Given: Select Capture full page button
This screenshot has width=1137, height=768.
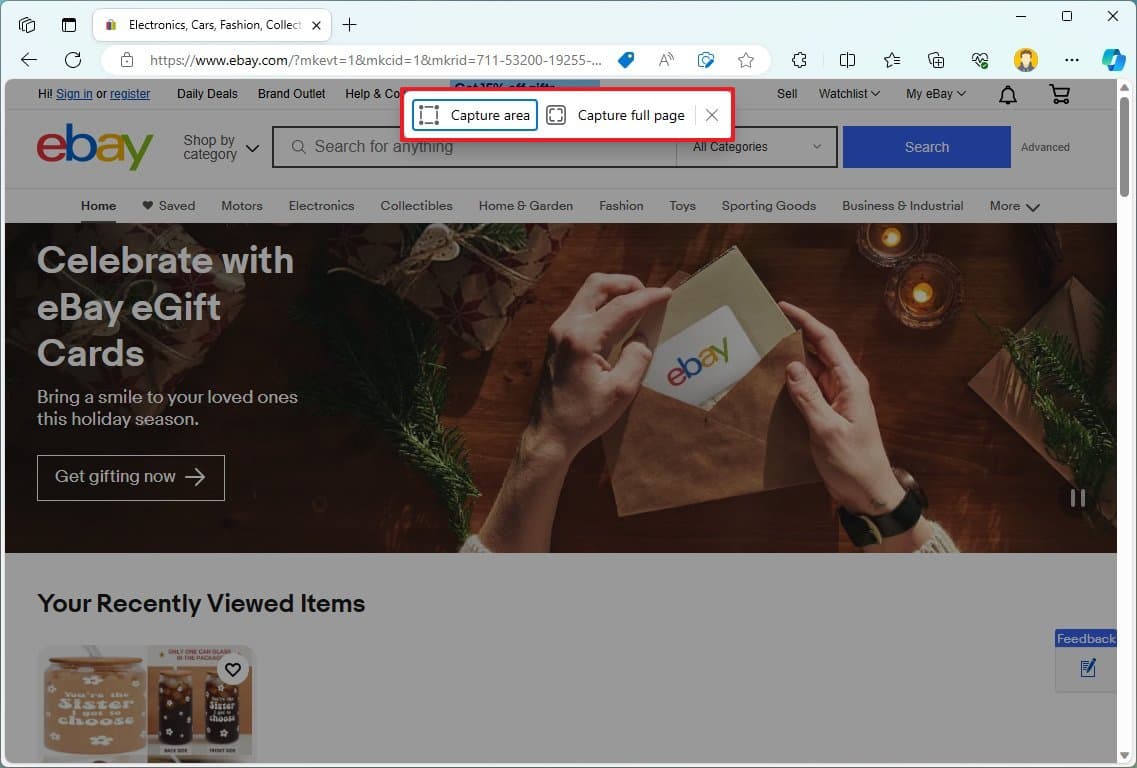Looking at the screenshot, I should 617,115.
